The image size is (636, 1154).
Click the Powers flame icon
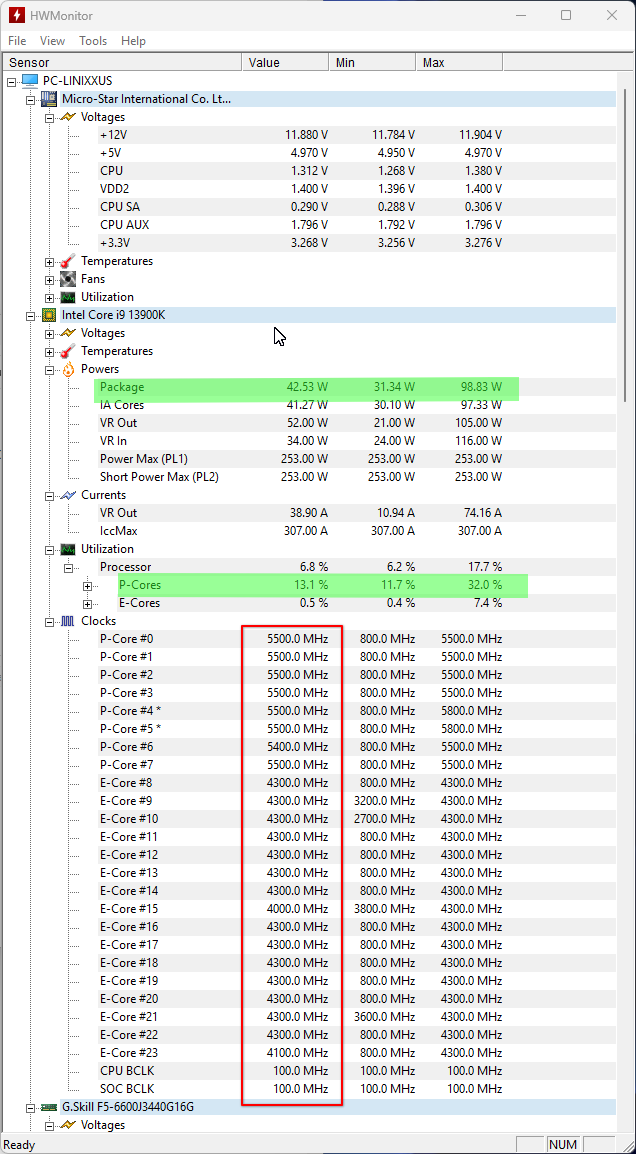pyautogui.click(x=68, y=369)
